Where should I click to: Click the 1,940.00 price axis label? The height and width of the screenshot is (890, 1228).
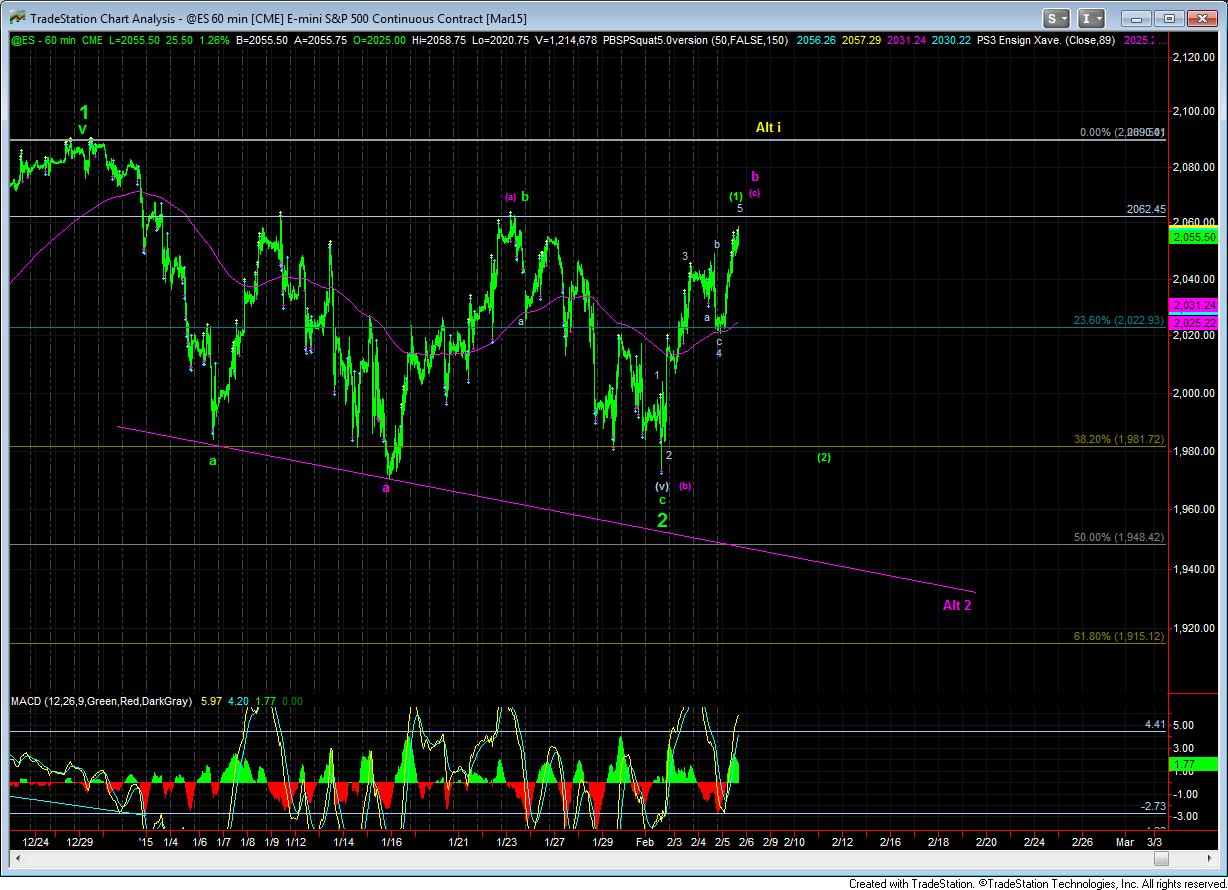1192,569
